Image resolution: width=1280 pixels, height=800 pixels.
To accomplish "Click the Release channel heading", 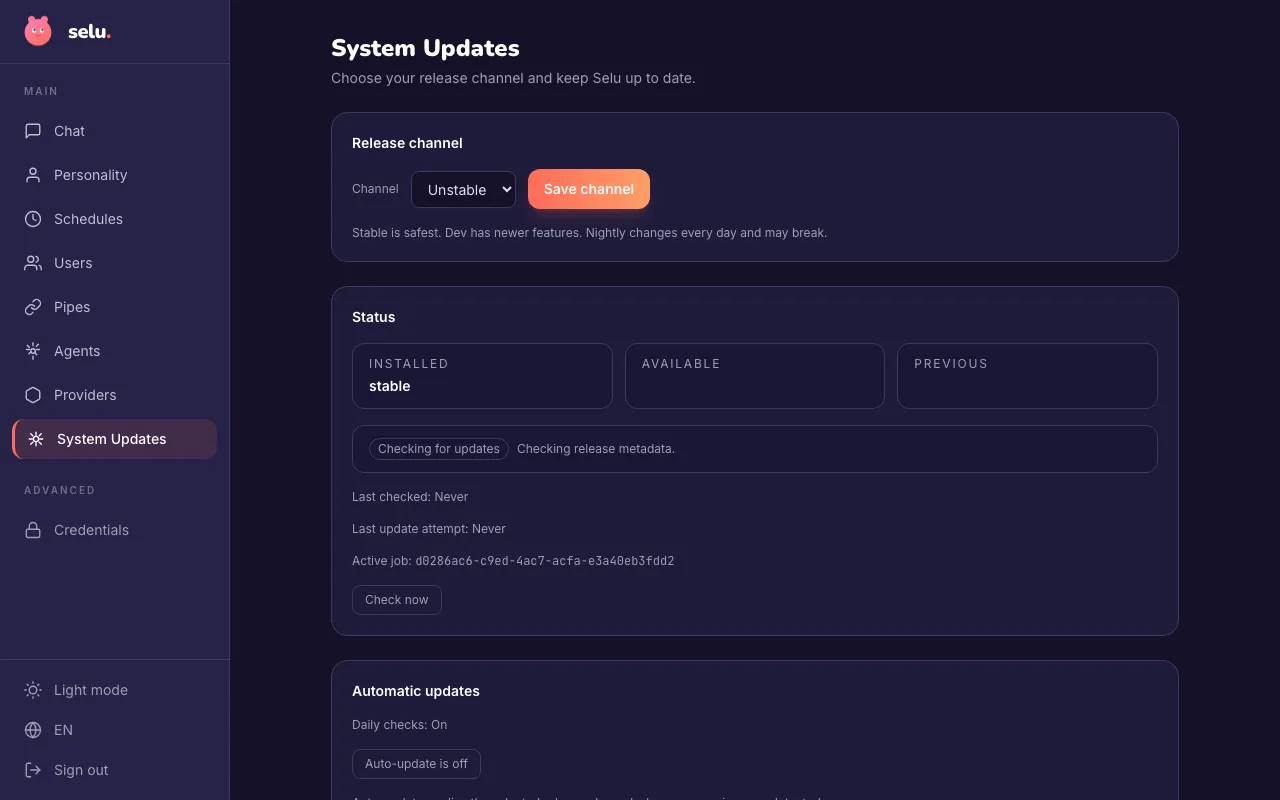I will [x=407, y=143].
